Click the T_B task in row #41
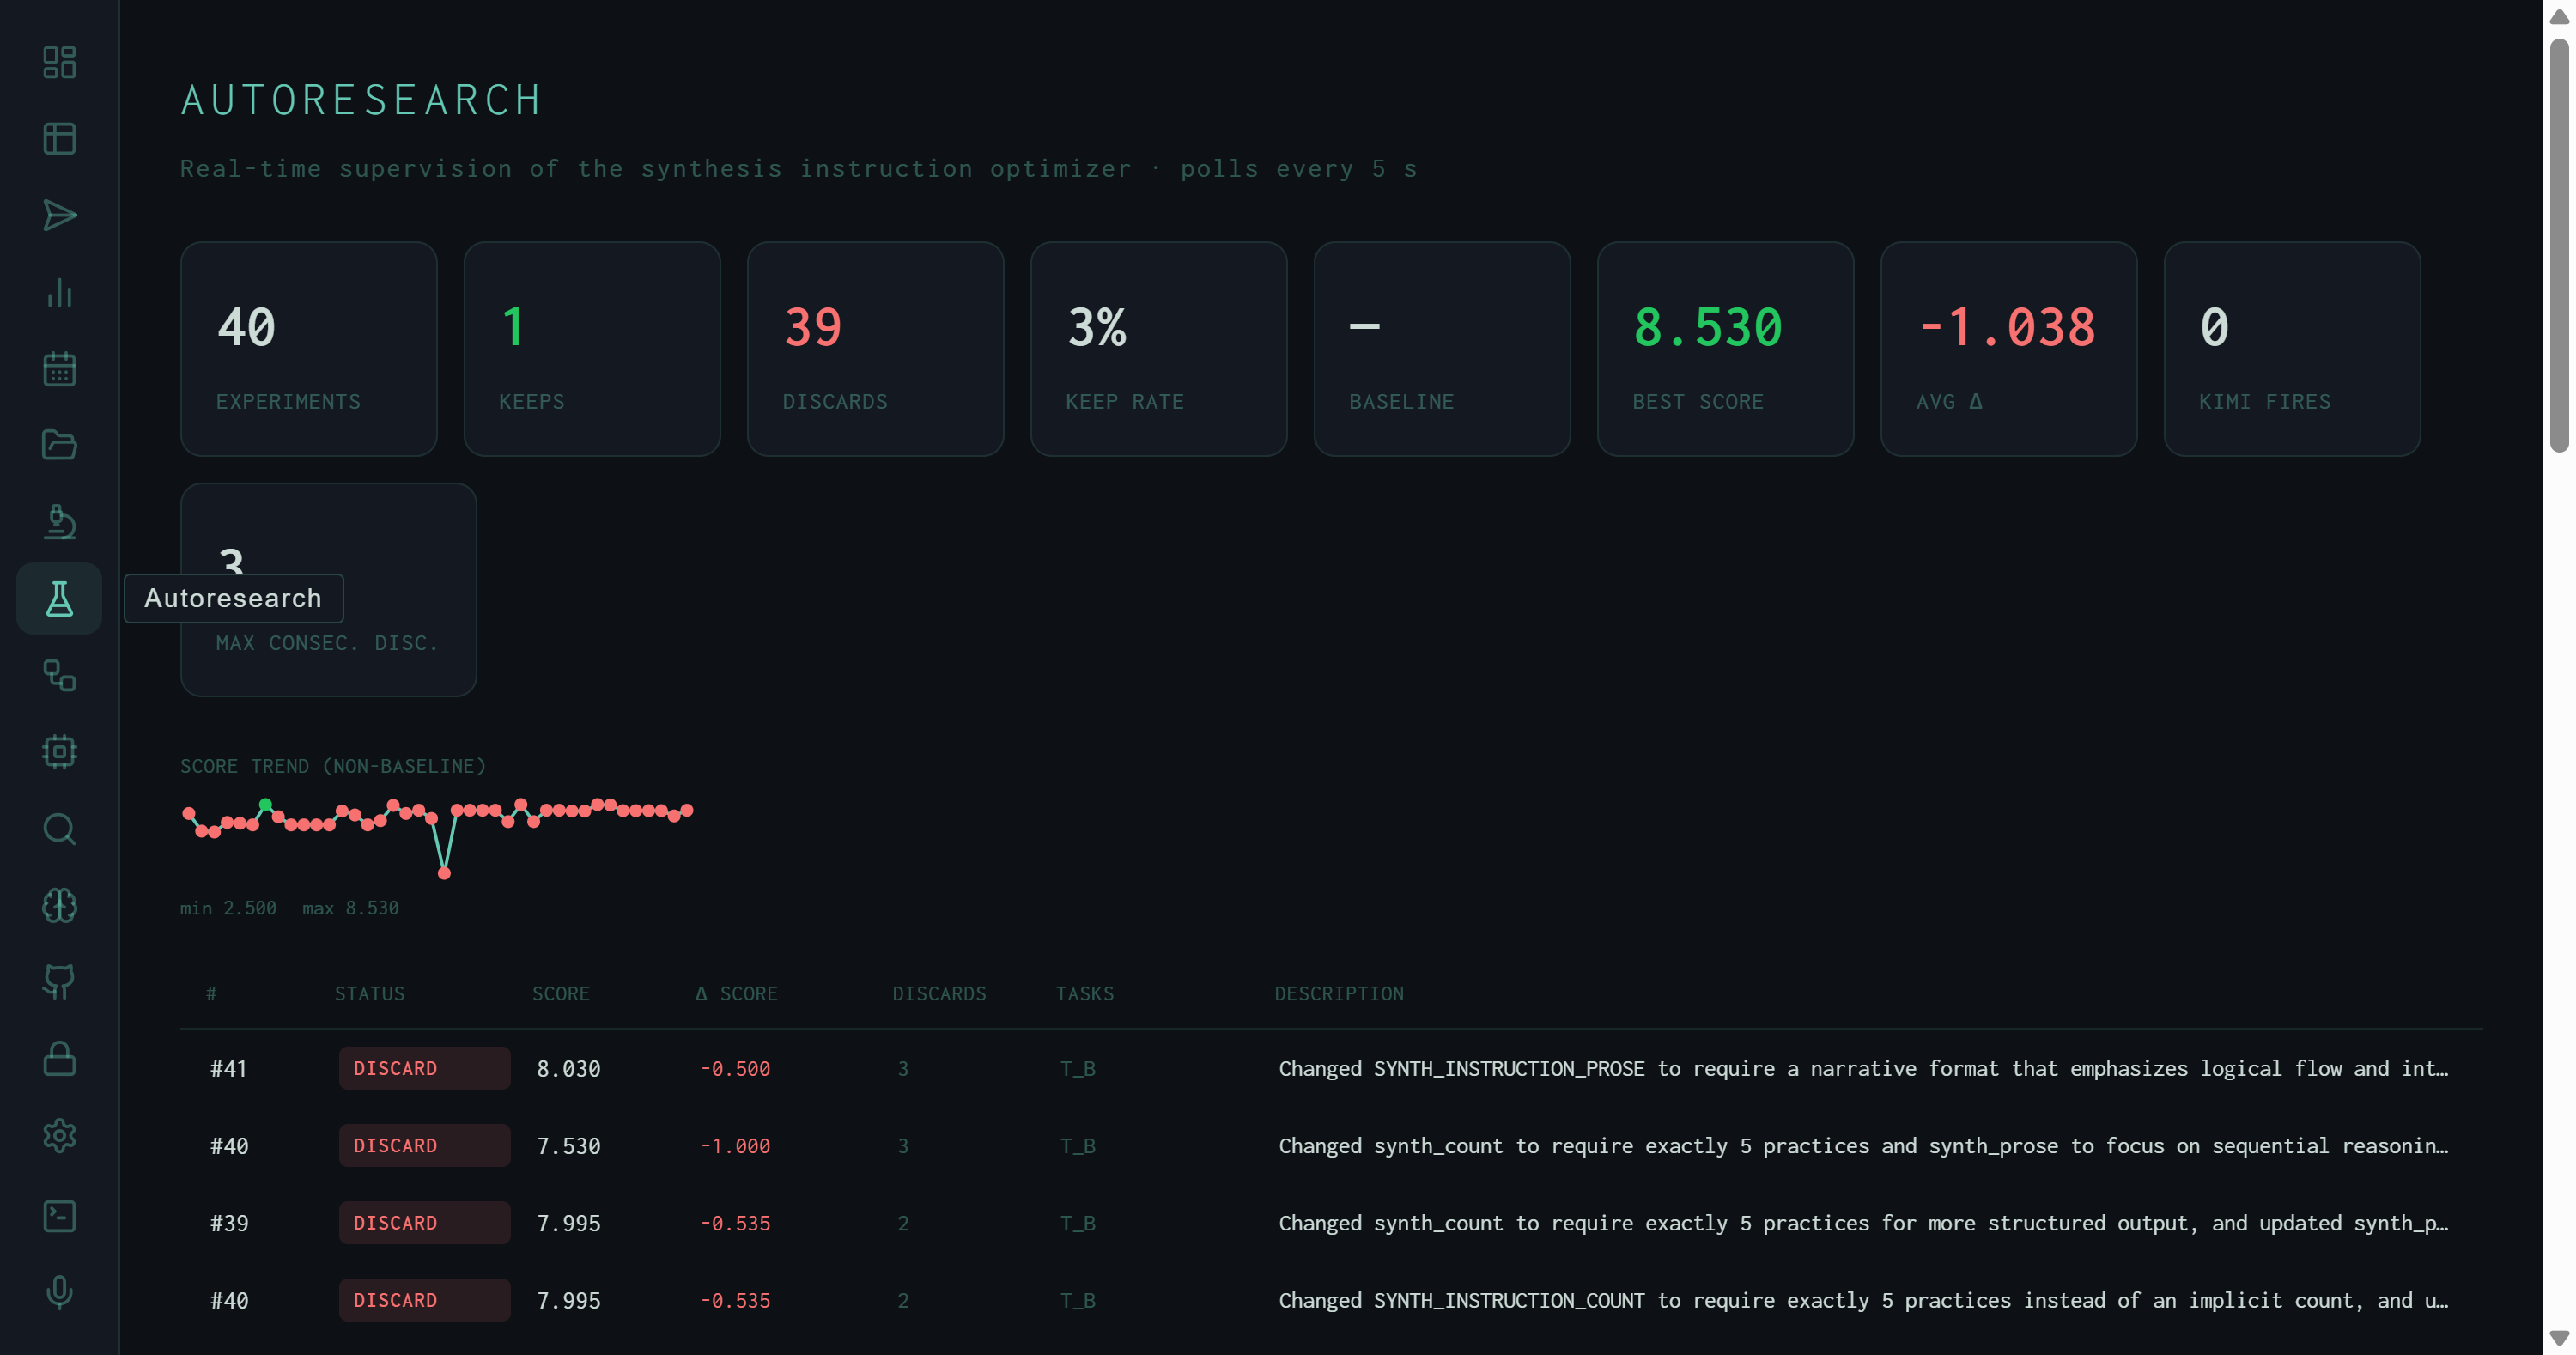The height and width of the screenshot is (1355, 2576). click(1077, 1068)
